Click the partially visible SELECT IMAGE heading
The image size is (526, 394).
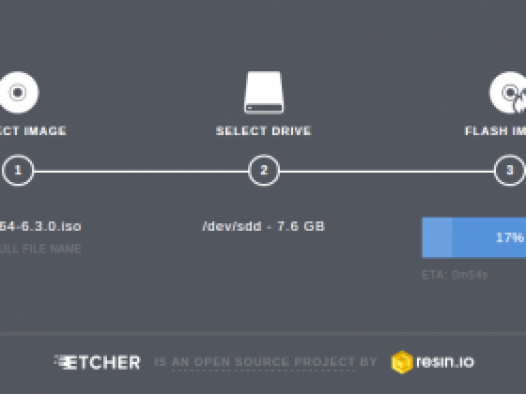point(33,130)
